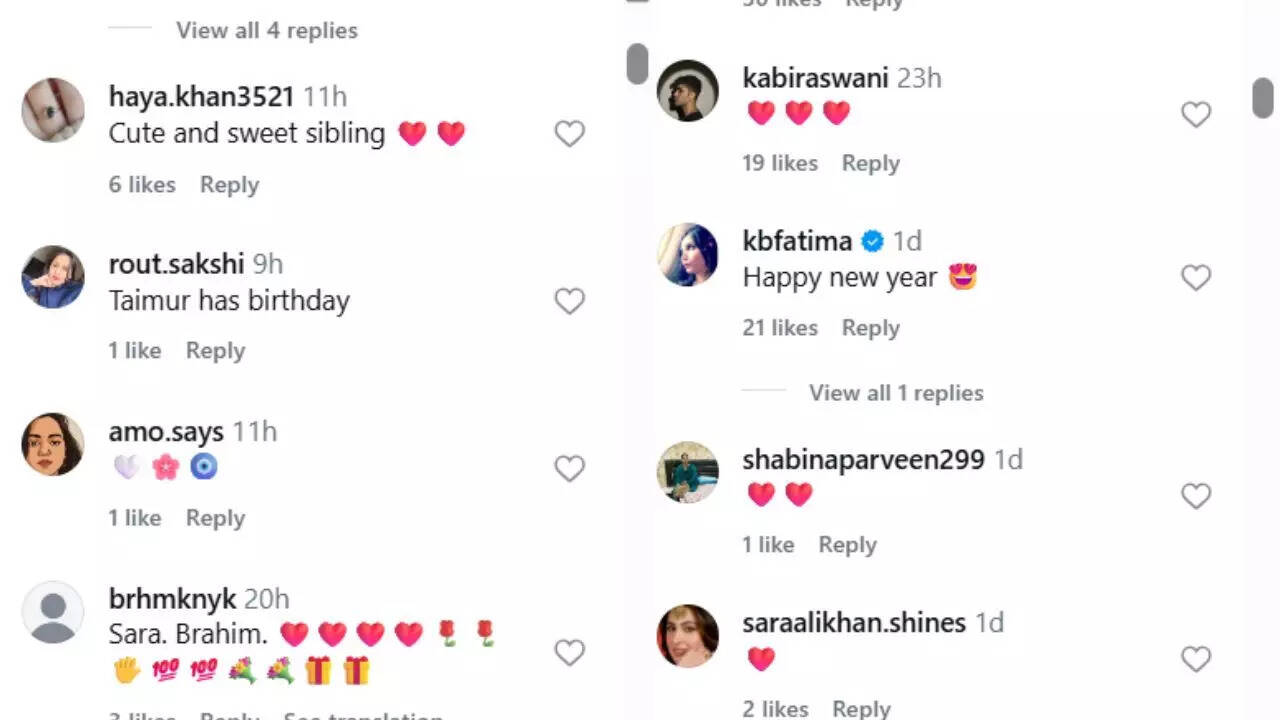This screenshot has width=1280, height=720.
Task: Open amo.says username link
Action: 166,432
